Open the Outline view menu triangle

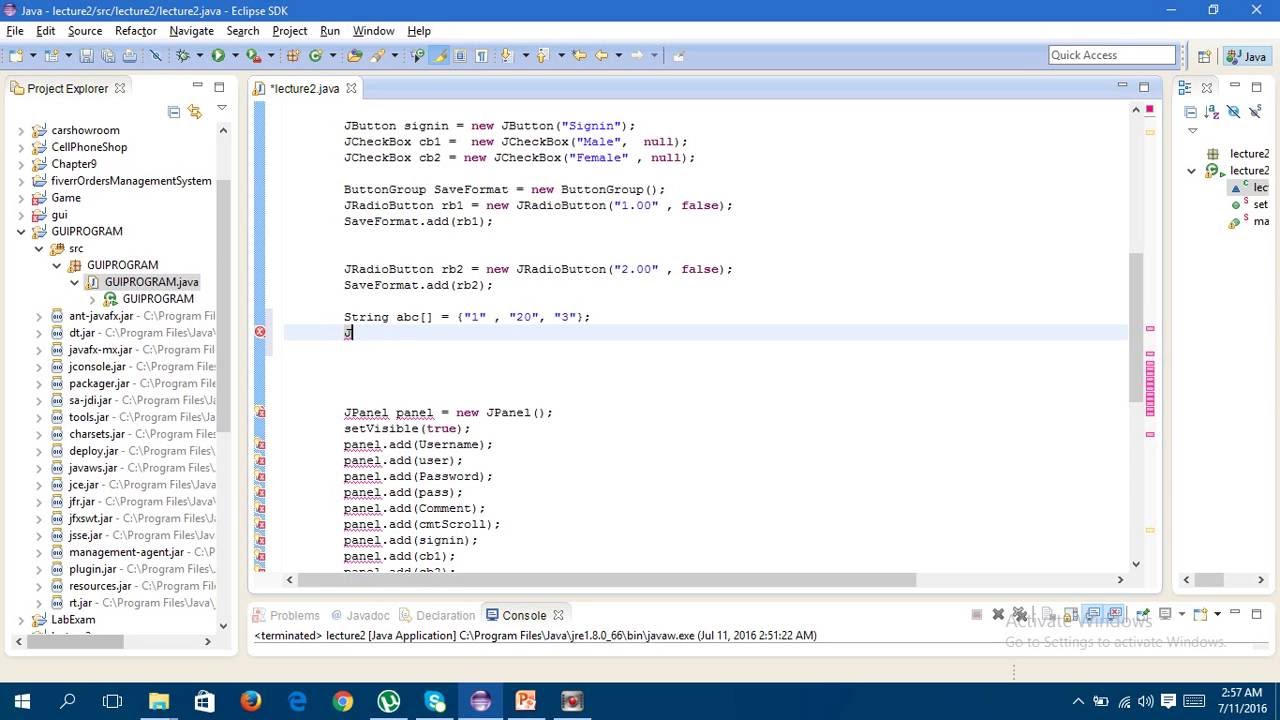click(x=1192, y=131)
